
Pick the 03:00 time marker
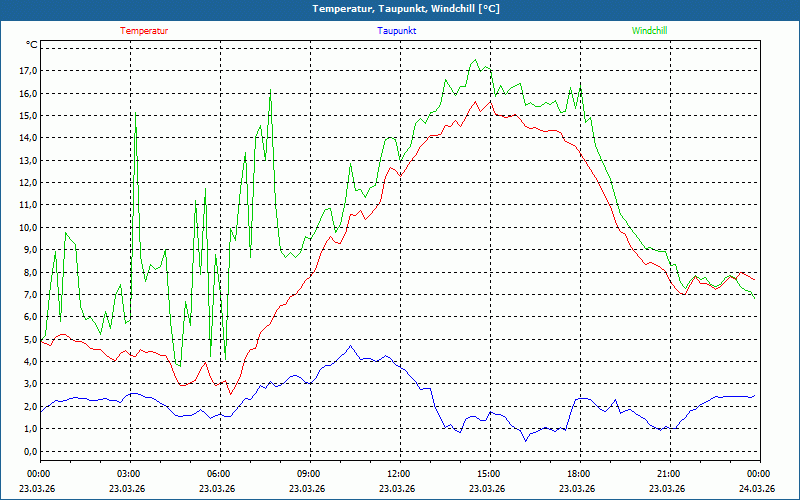pos(129,474)
